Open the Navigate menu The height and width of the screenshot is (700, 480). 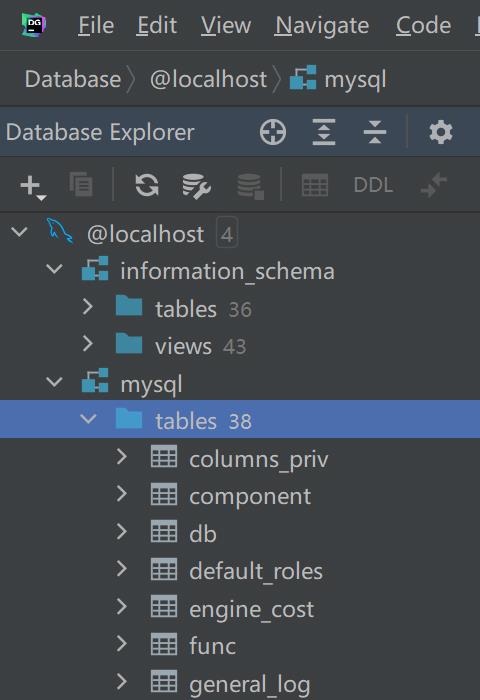(x=322, y=25)
